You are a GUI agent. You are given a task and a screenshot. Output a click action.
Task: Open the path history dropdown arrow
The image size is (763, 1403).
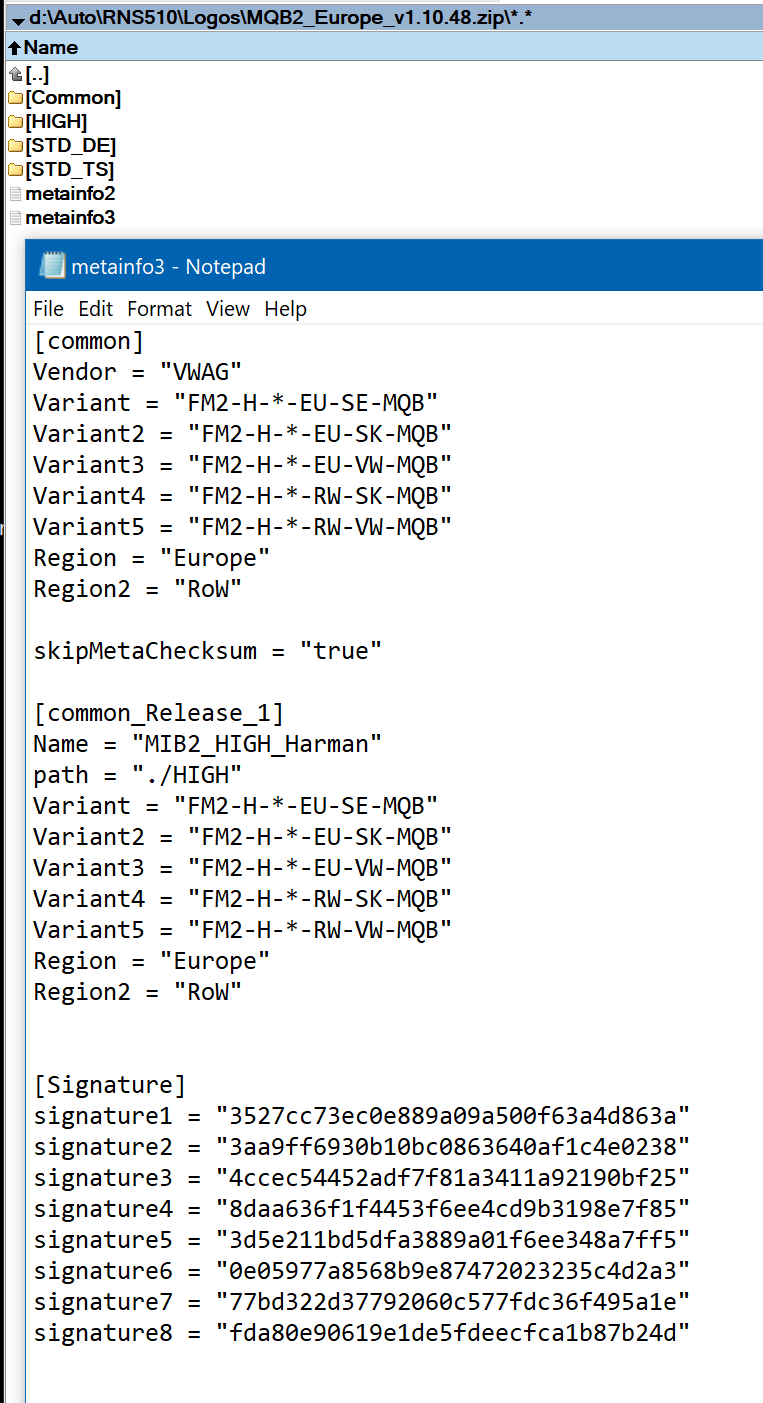point(18,19)
